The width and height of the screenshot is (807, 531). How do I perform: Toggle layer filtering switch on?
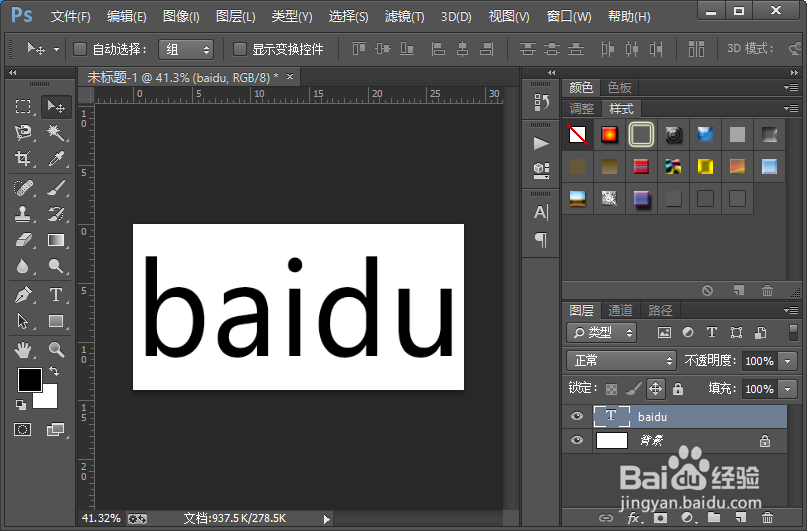(793, 332)
